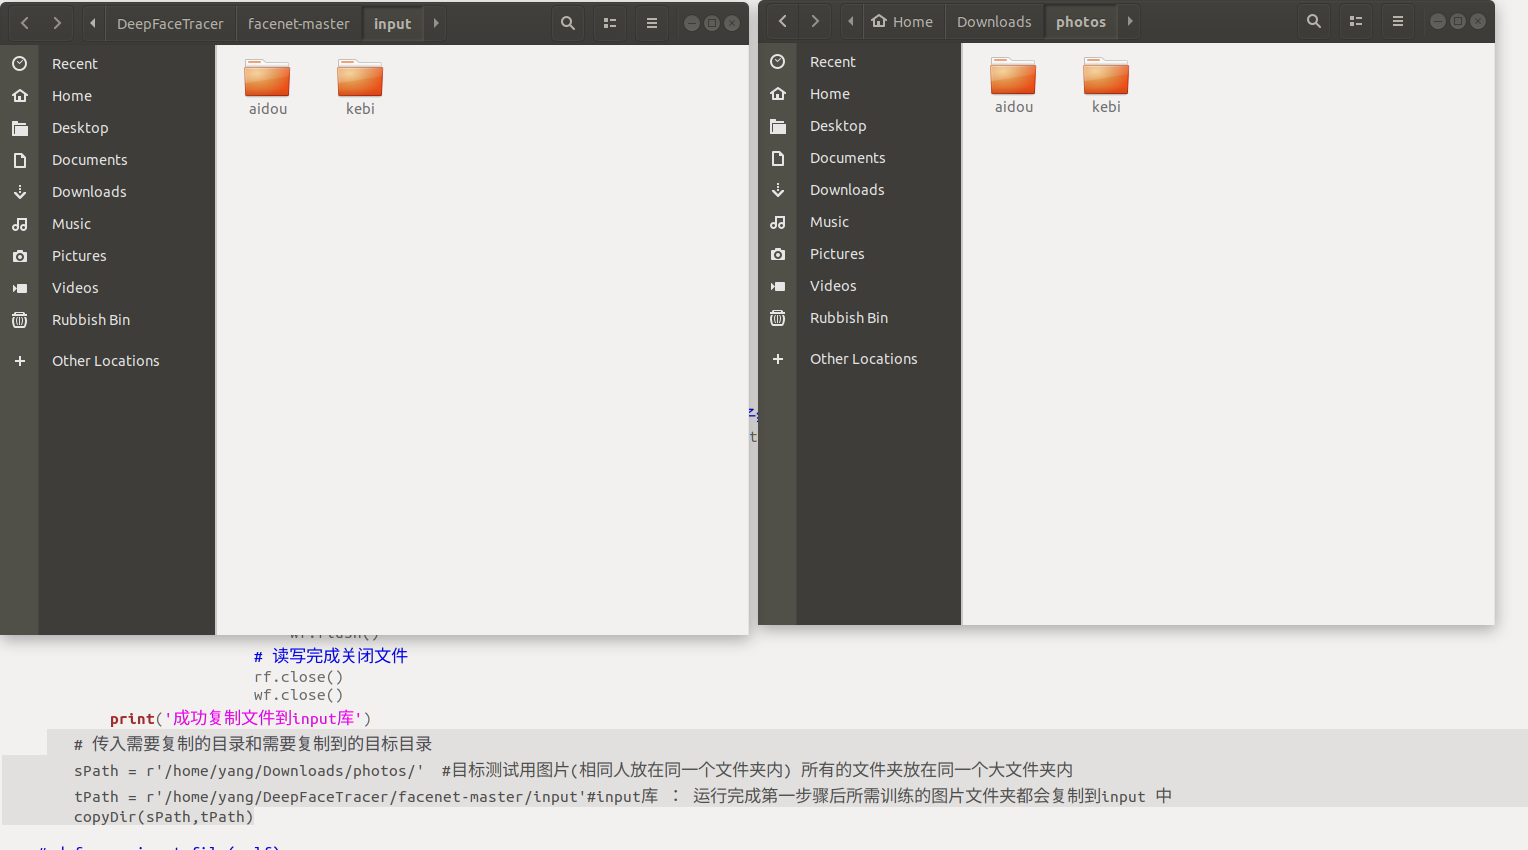Select aidou folder in photos window
Viewport: 1528px width, 850px height.
click(x=1013, y=86)
